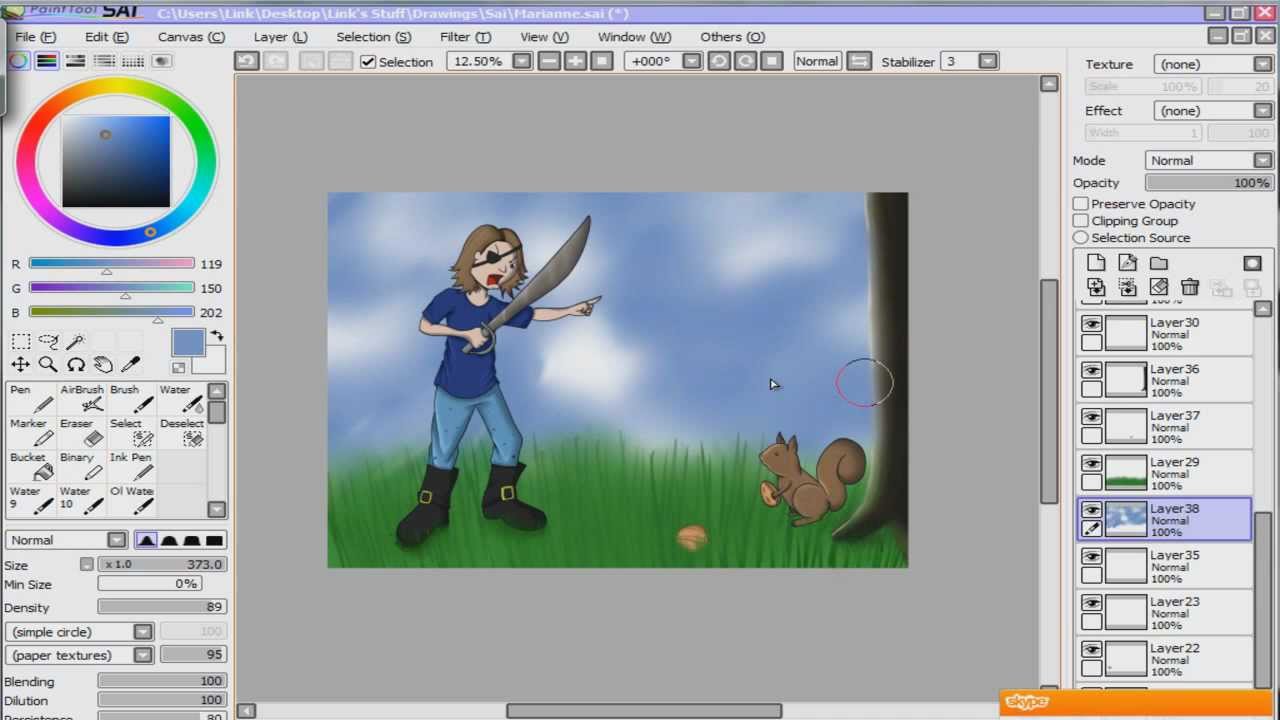Screen dimensions: 1280x720
Task: Select the Brush tool
Action: [132, 399]
